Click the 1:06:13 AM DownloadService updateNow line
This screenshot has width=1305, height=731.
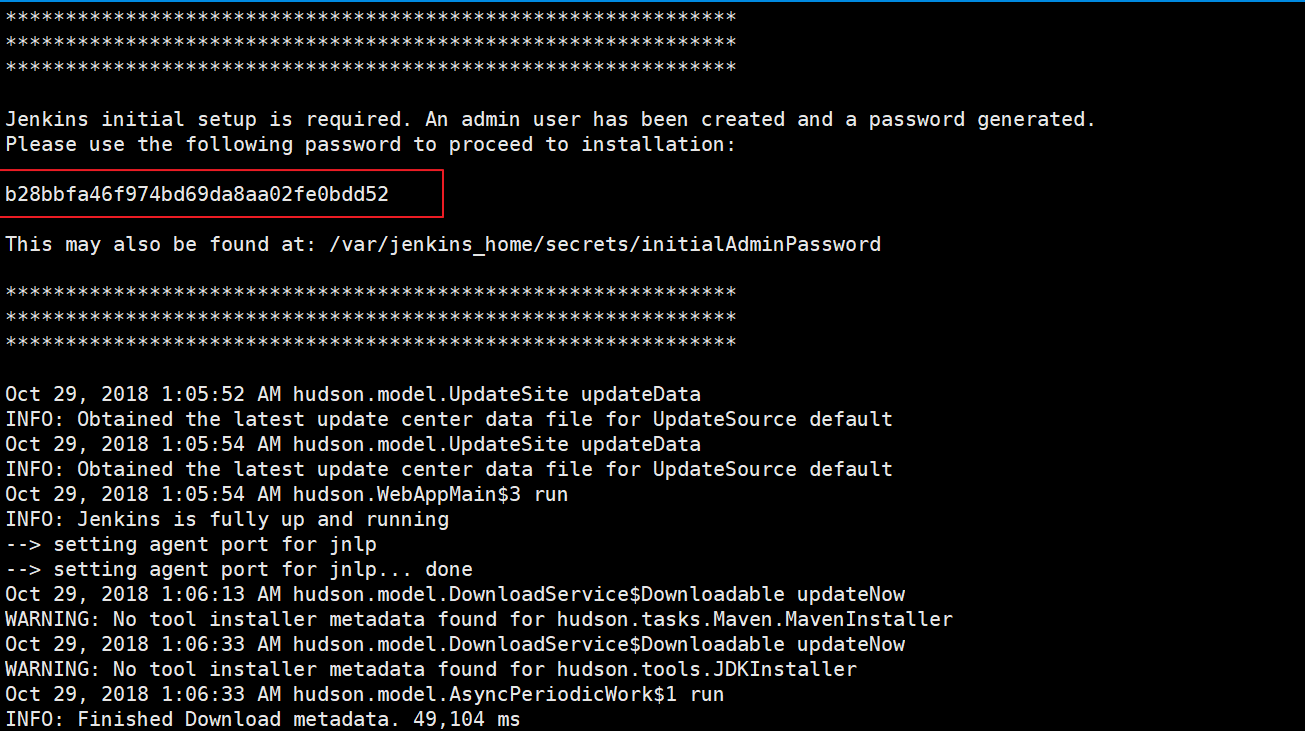pos(455,594)
